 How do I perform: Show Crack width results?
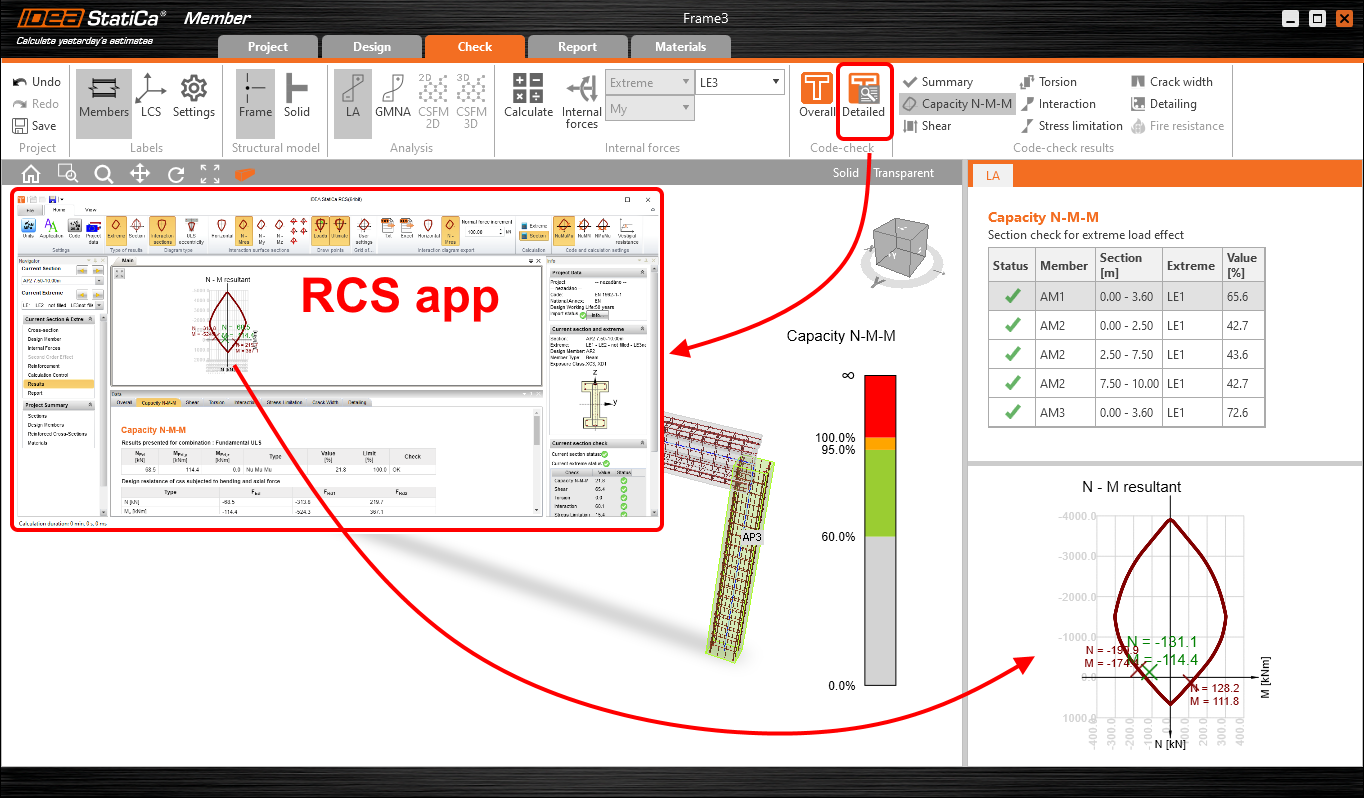point(1172,82)
